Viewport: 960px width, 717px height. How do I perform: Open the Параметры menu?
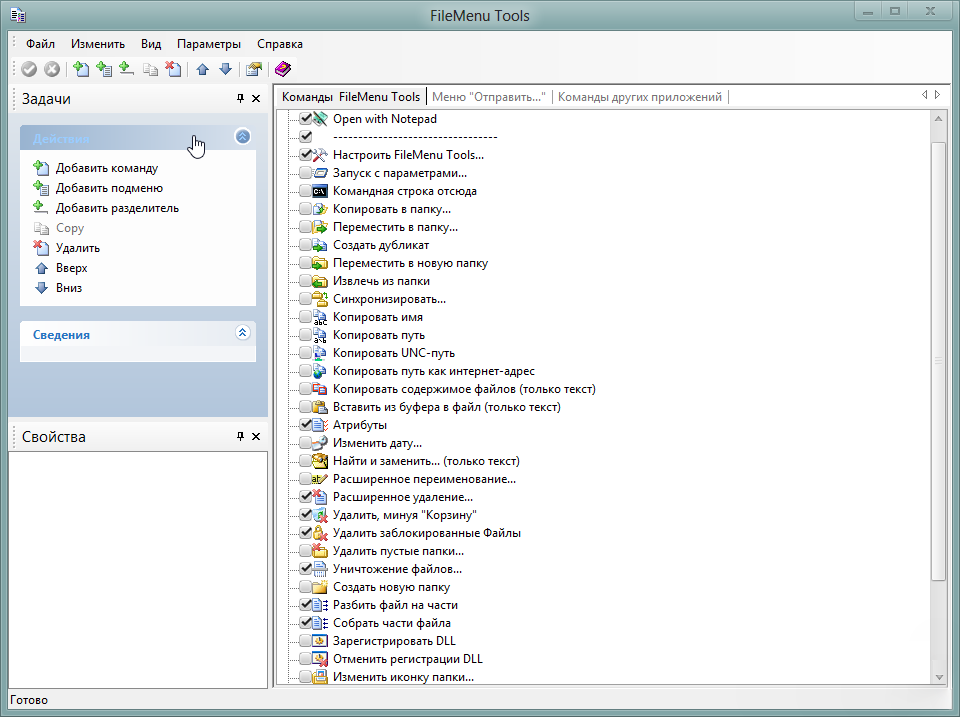pyautogui.click(x=209, y=44)
